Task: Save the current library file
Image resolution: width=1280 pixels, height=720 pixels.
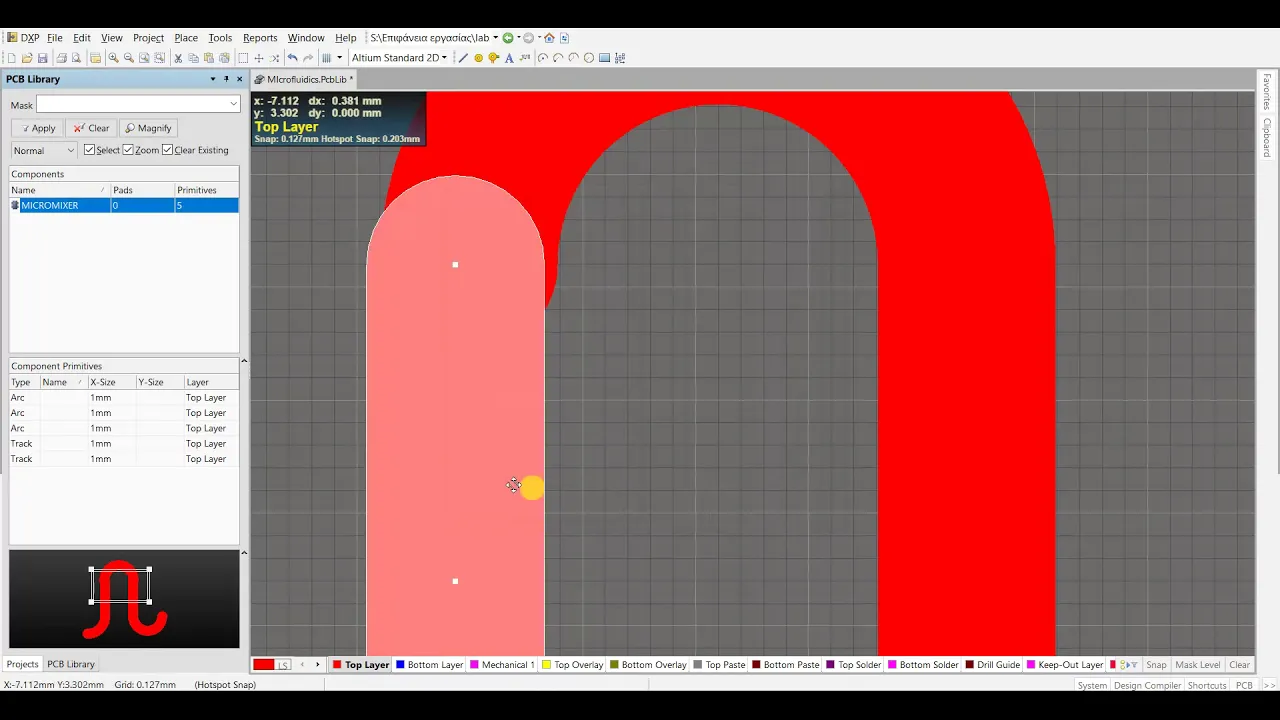Action: click(x=42, y=58)
